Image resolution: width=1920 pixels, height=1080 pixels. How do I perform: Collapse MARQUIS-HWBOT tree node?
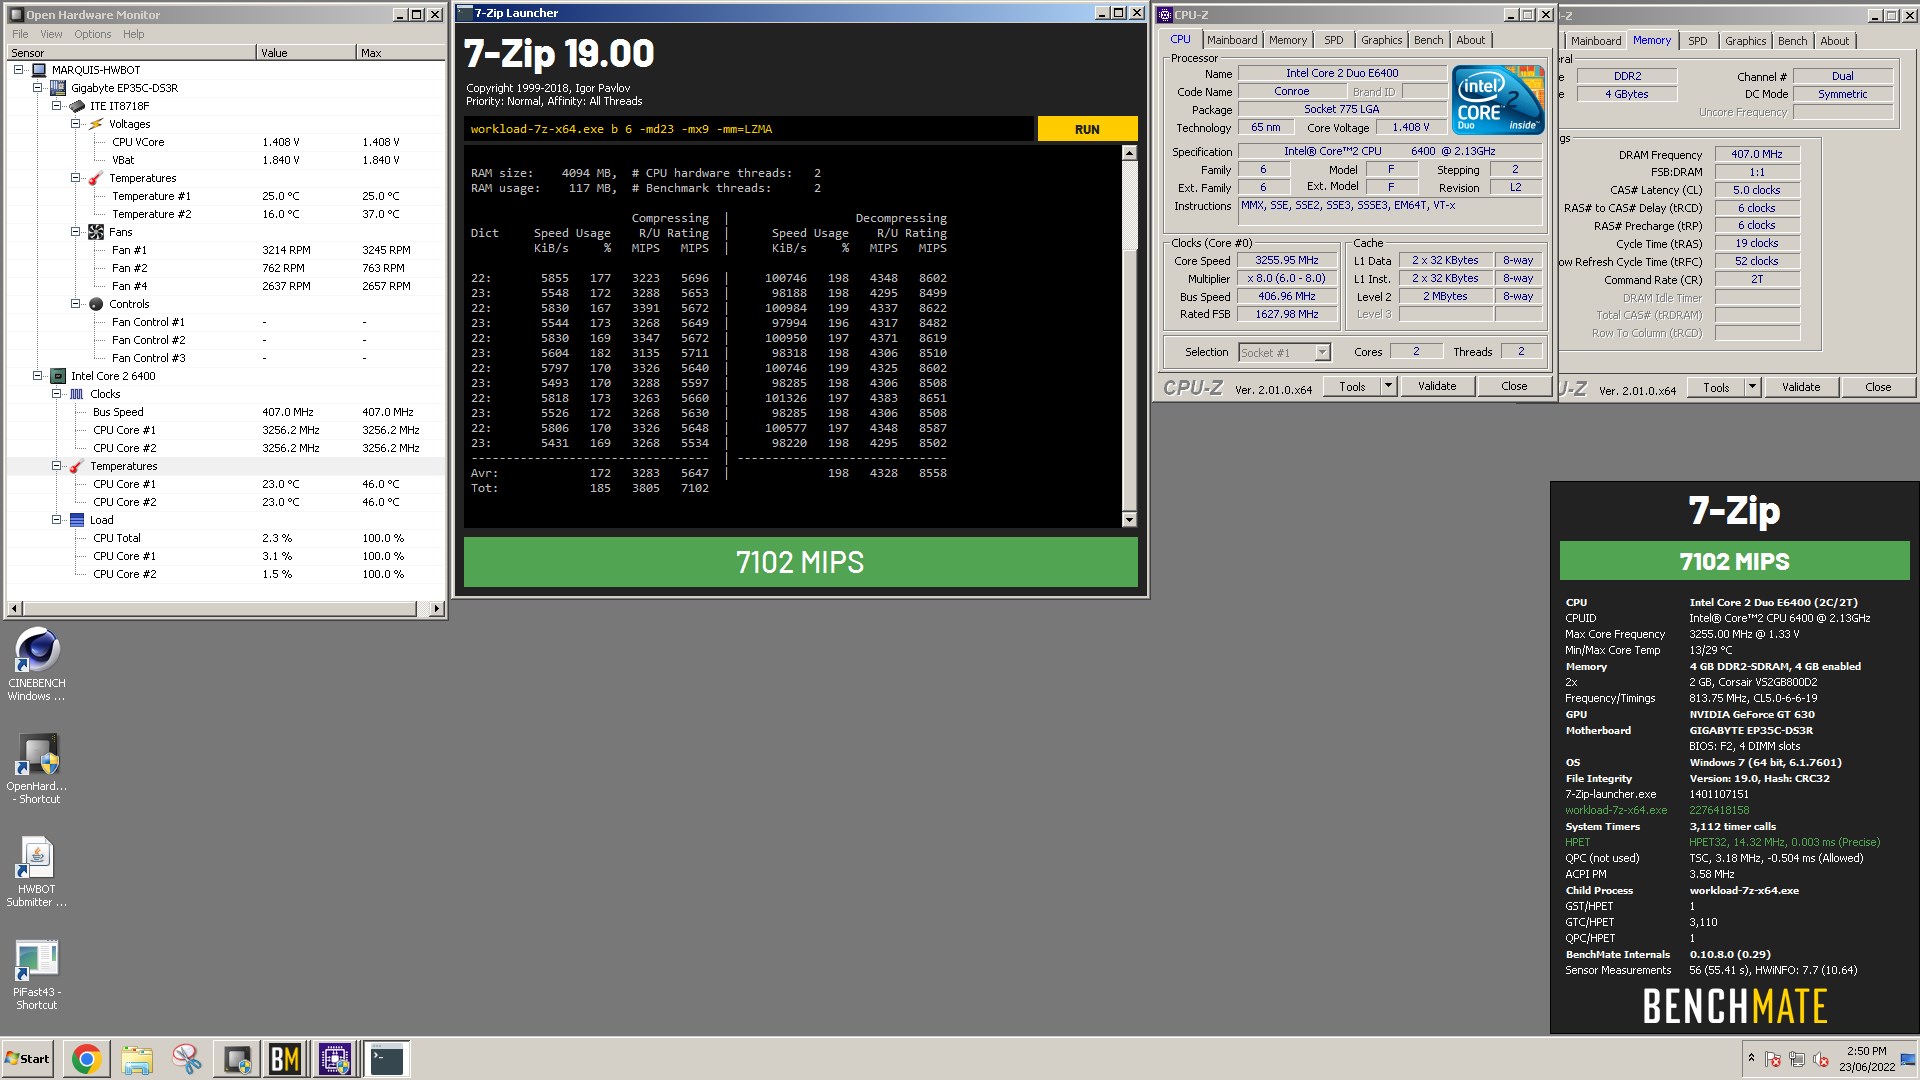pyautogui.click(x=19, y=70)
